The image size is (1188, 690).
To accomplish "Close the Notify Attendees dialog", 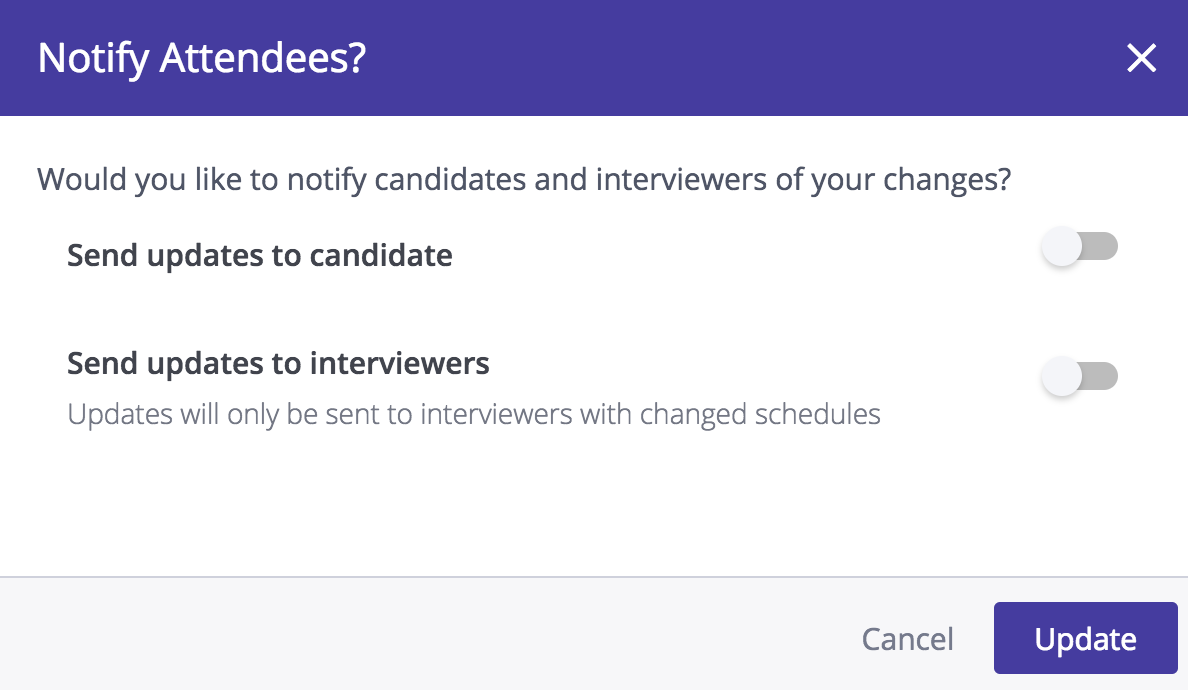I will point(1141,59).
